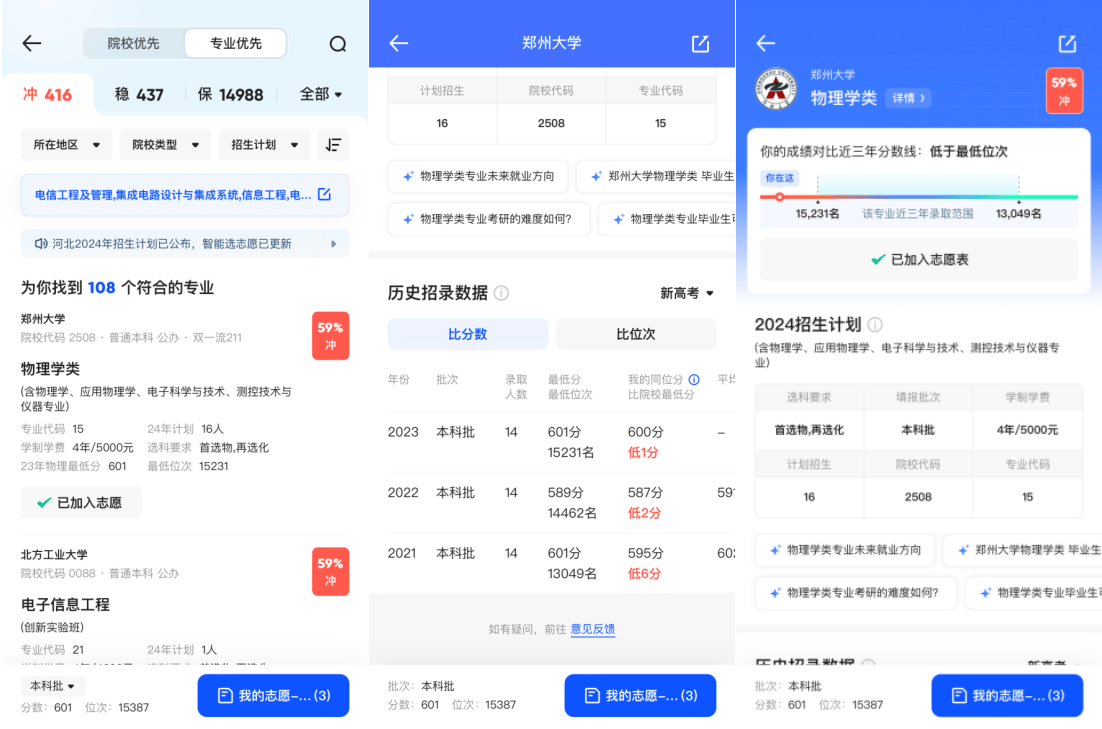Show info tooltip next to 历史招录数据
This screenshot has width=1102, height=729.
pos(501,292)
